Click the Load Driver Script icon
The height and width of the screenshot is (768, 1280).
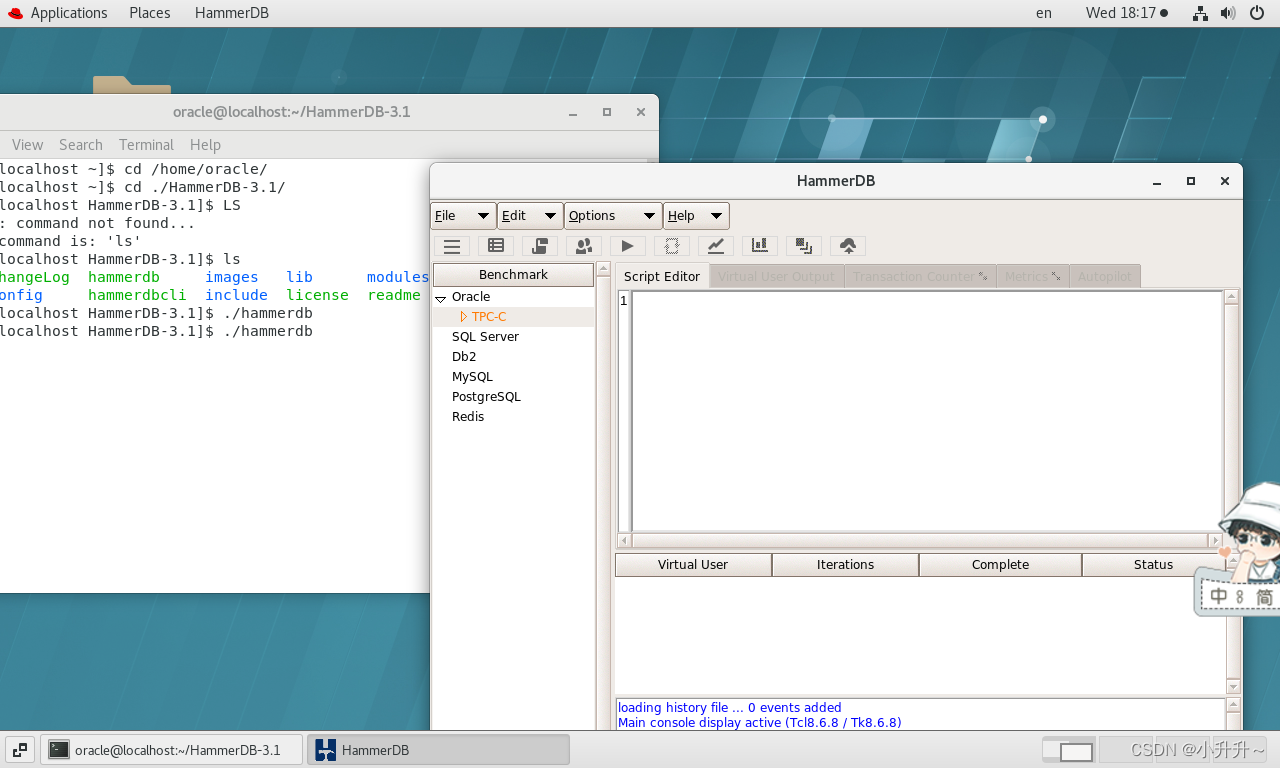click(539, 245)
